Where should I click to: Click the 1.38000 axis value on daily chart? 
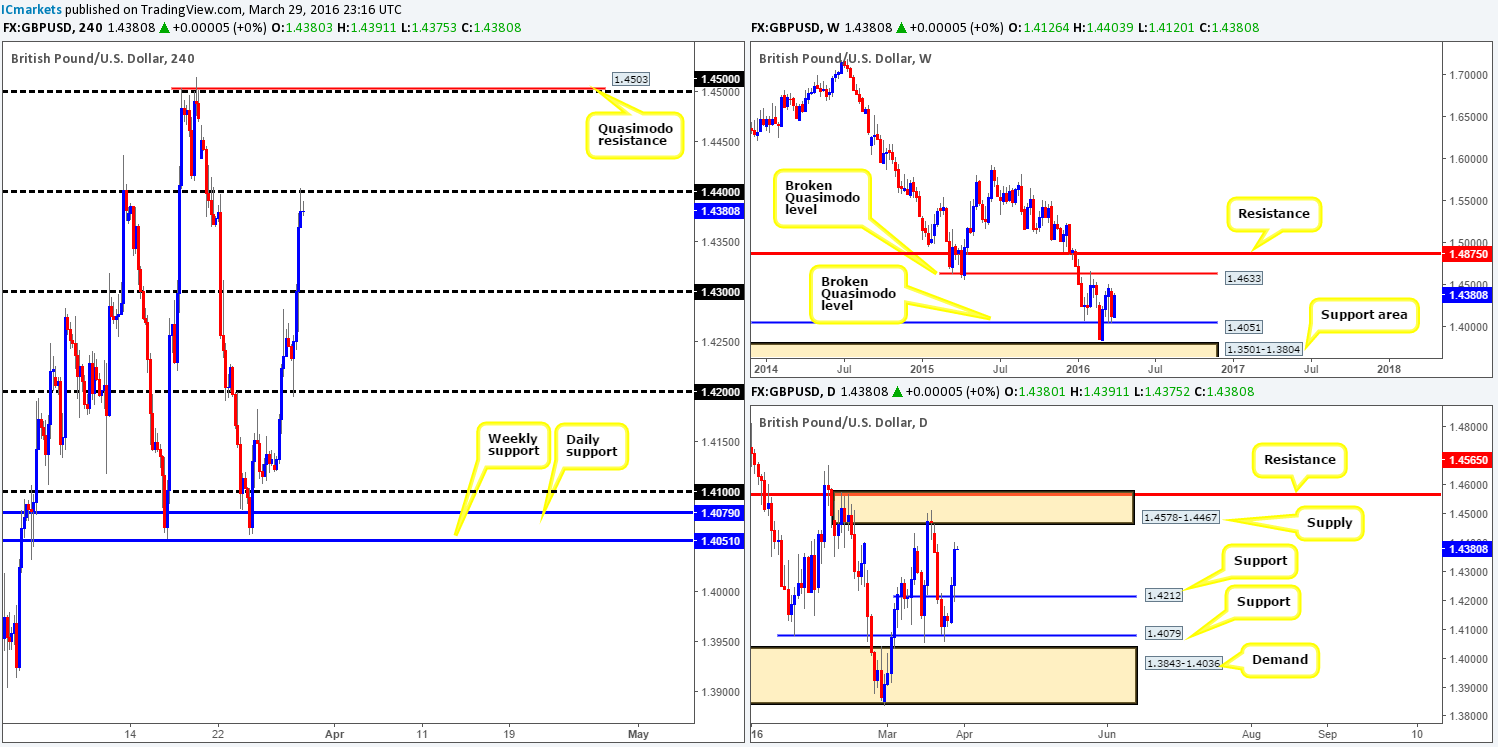[1469, 717]
